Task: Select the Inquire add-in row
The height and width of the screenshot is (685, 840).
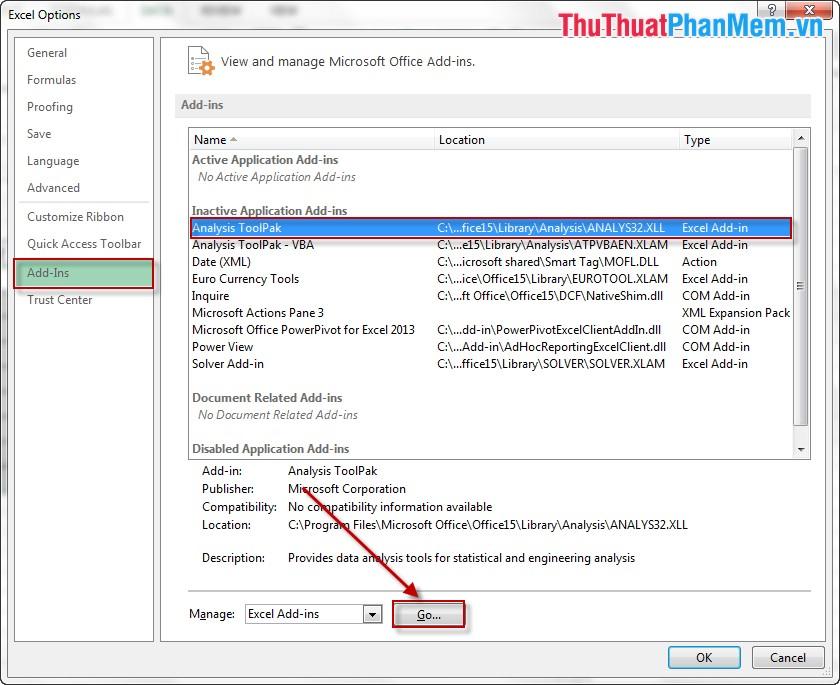Action: pos(491,296)
